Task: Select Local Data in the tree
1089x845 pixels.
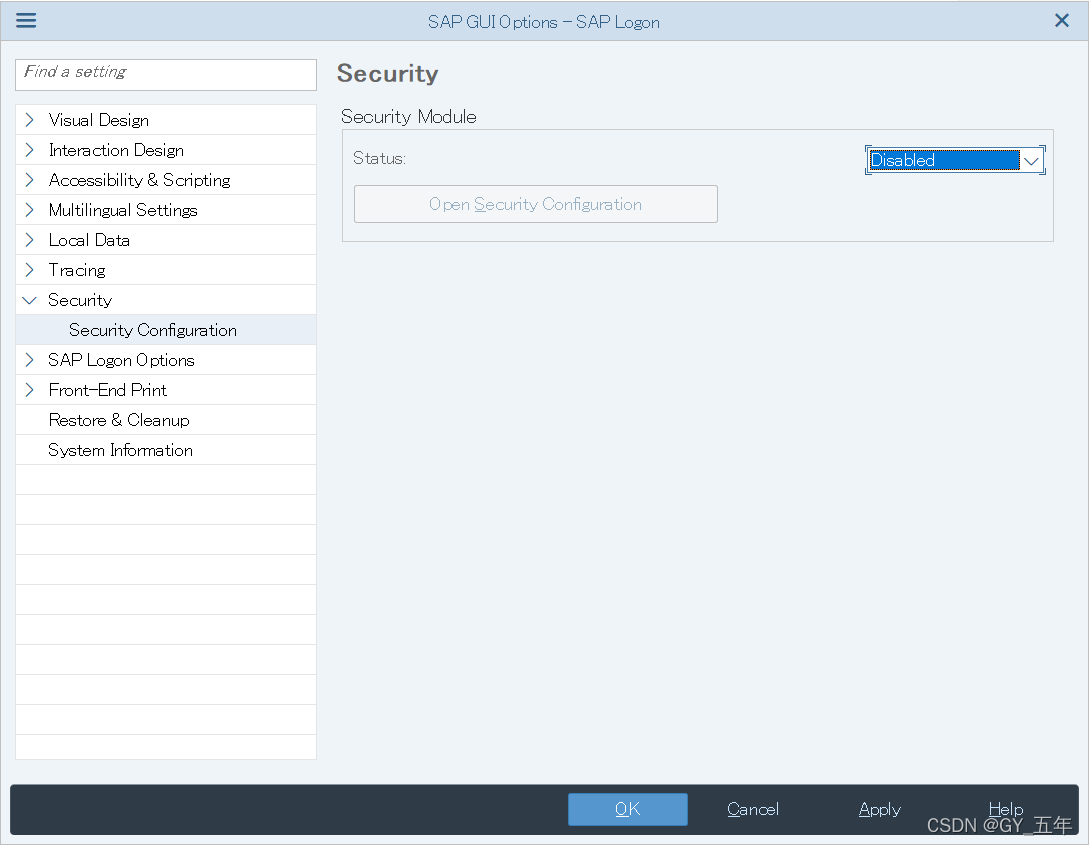Action: pyautogui.click(x=89, y=240)
